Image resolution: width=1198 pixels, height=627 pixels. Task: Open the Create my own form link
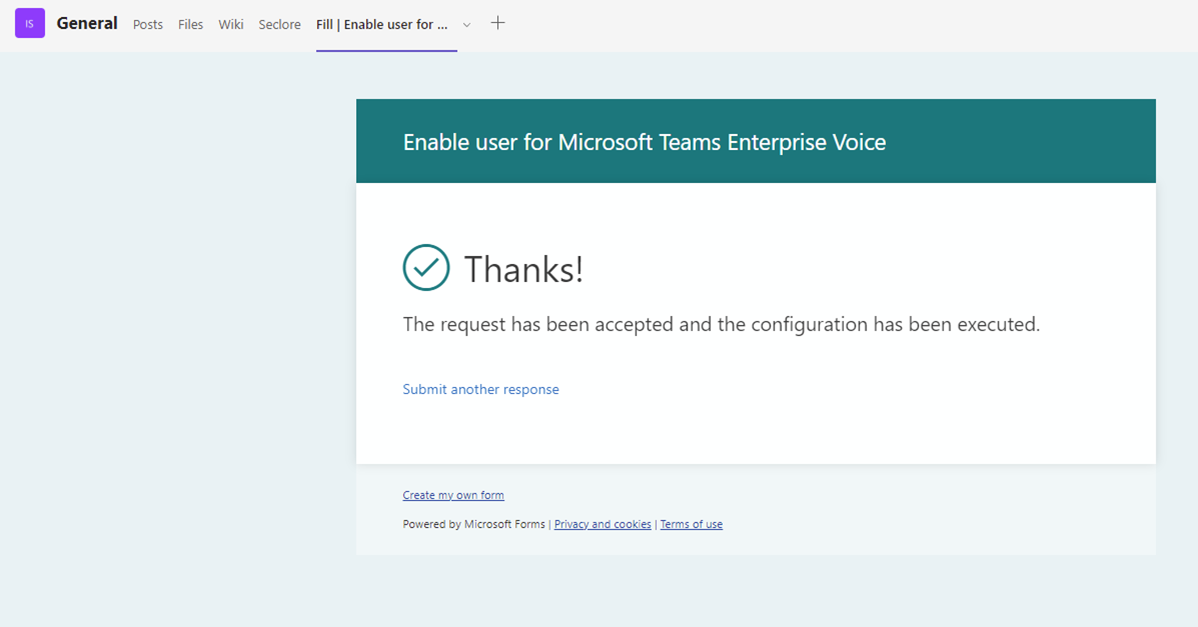coord(453,495)
